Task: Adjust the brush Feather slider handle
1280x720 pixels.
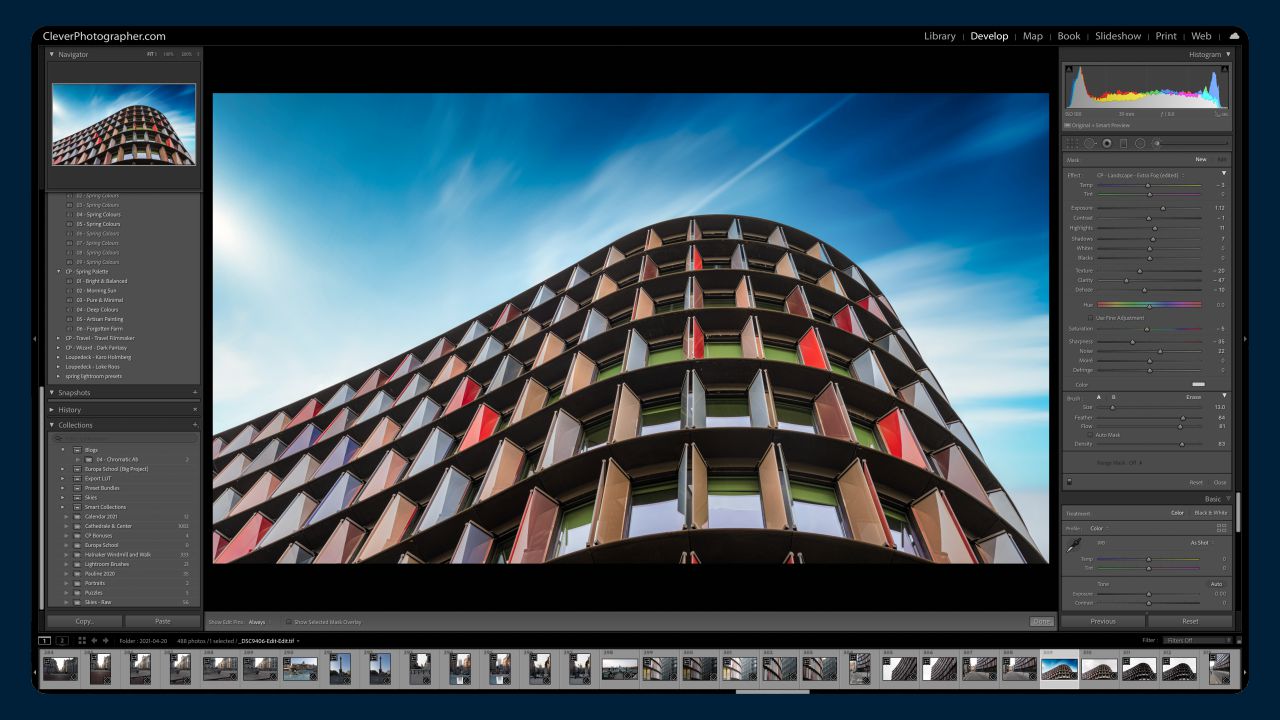Action: [1182, 417]
